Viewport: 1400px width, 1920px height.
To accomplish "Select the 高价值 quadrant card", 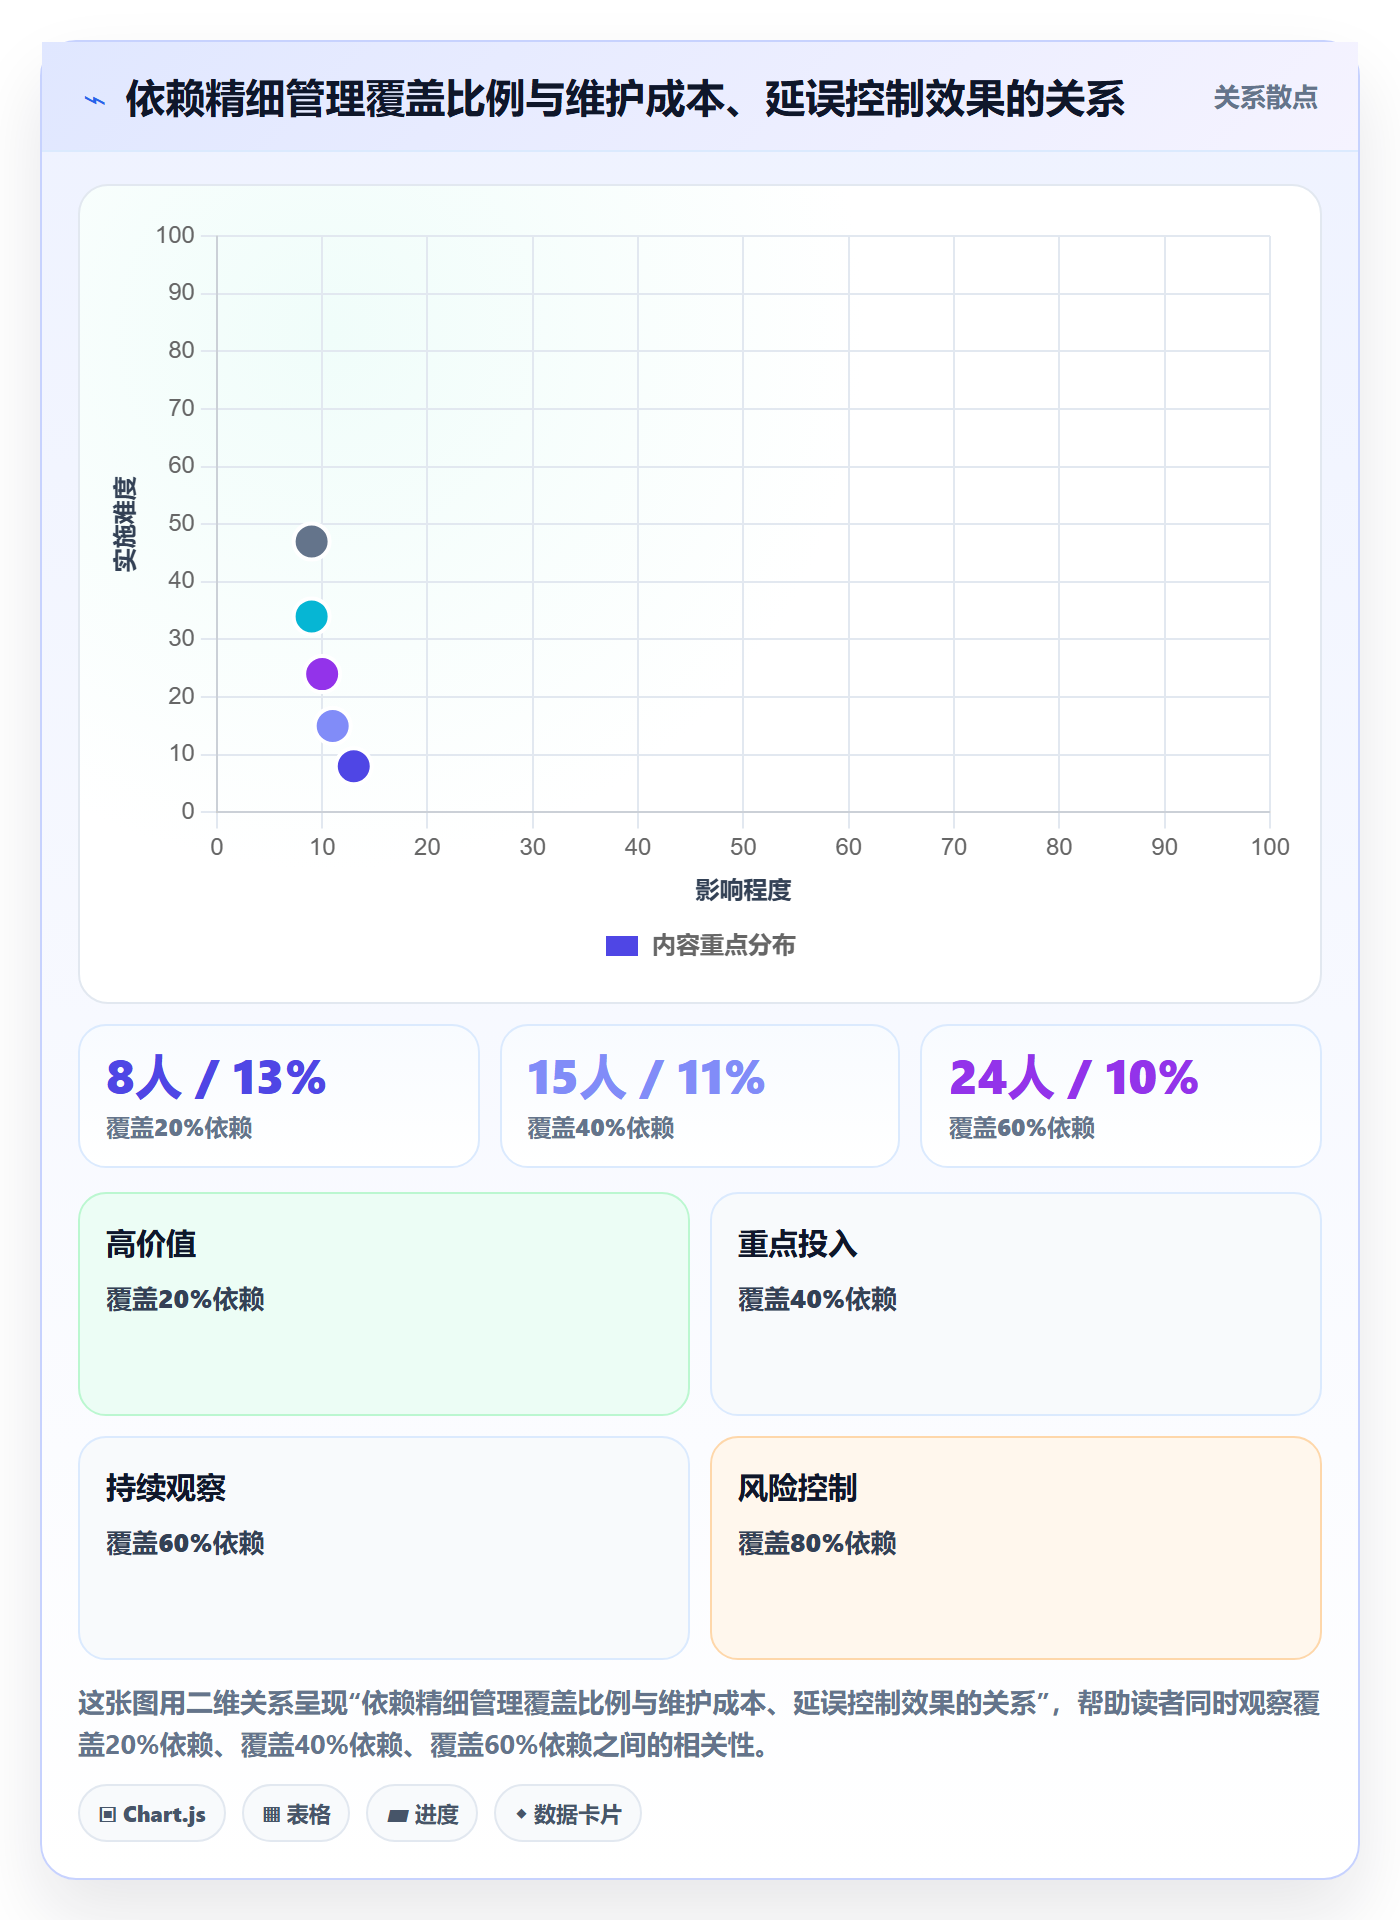I will pyautogui.click(x=384, y=1304).
